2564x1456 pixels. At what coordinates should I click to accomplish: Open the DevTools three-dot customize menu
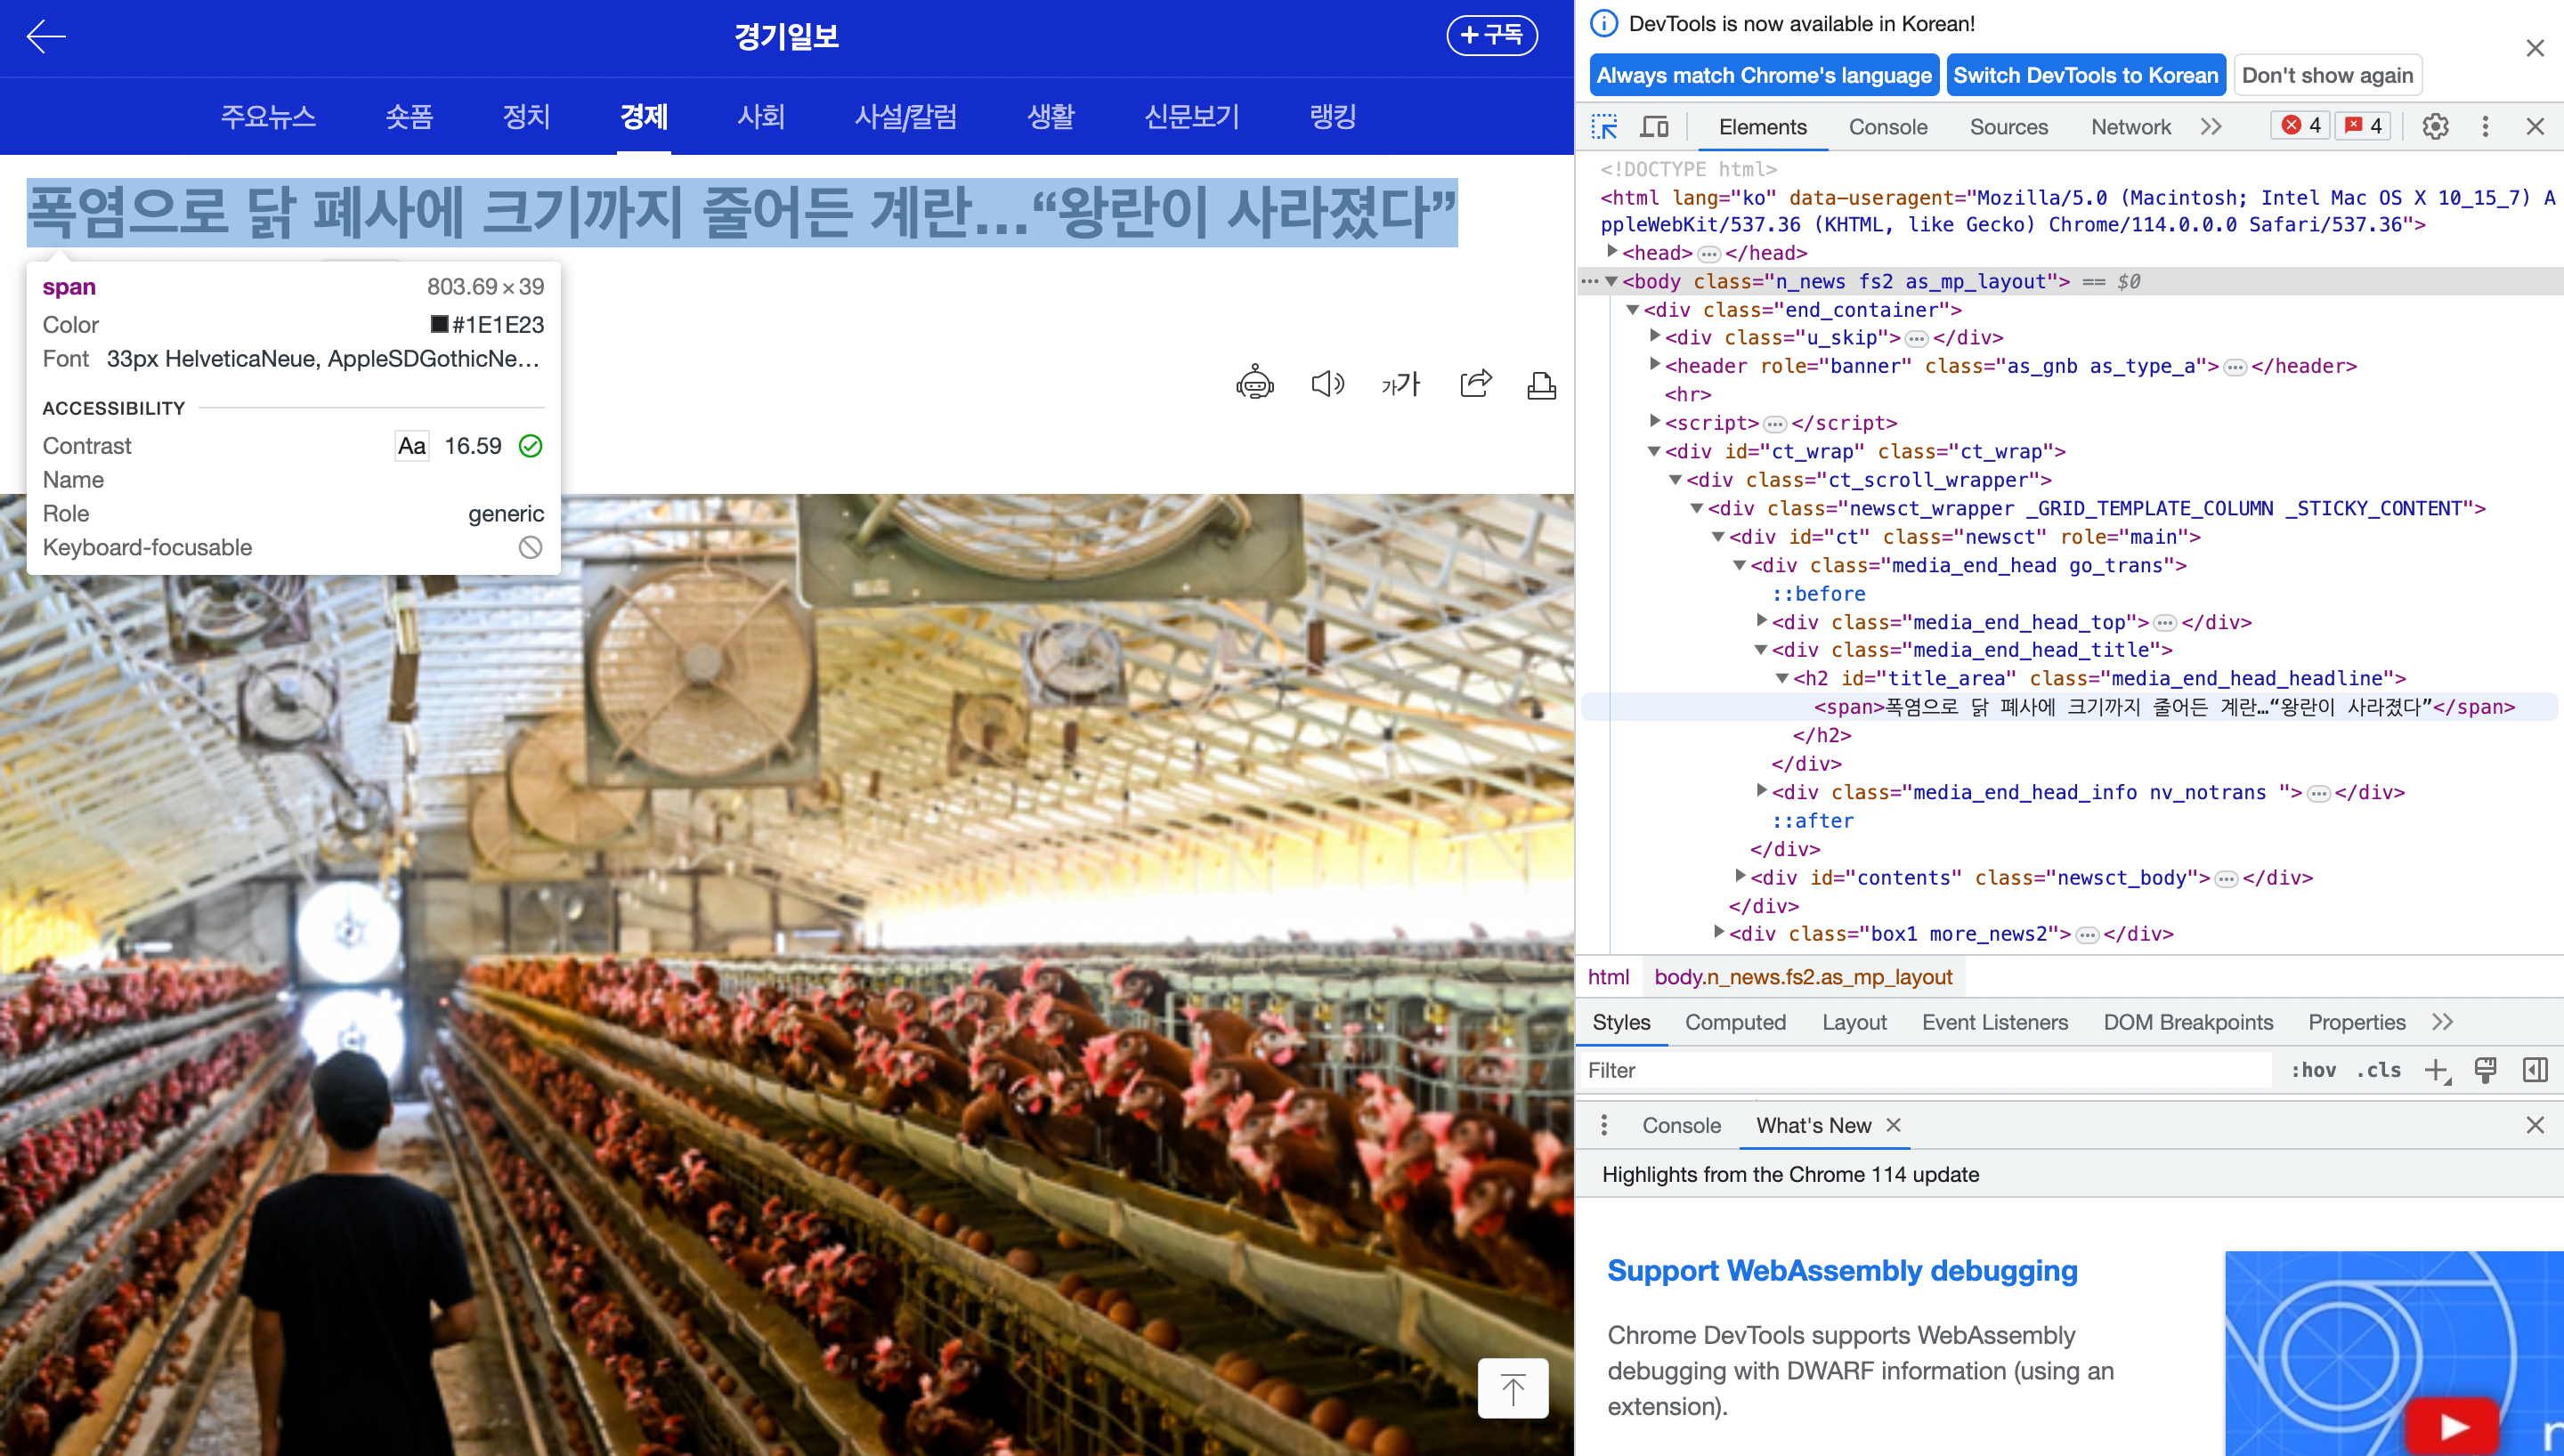[2485, 127]
